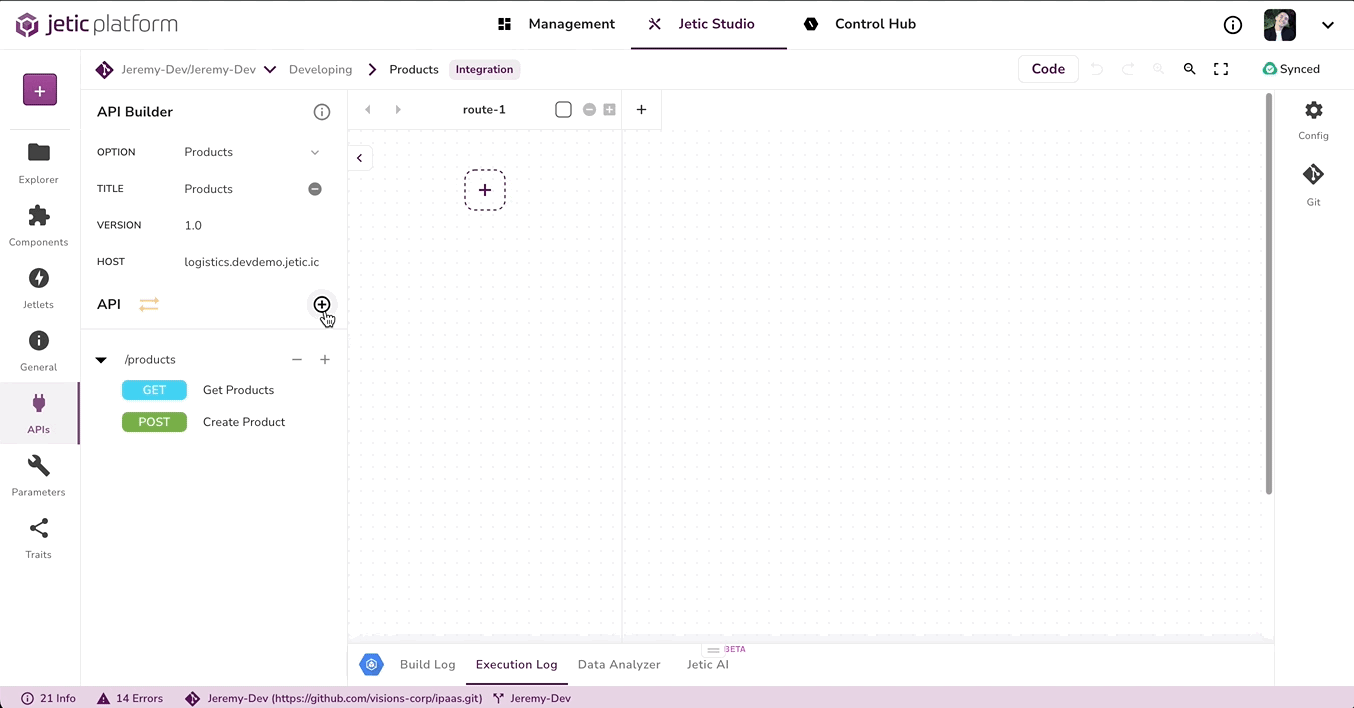The image size is (1354, 708).
Task: Go to next route arrow
Action: point(398,110)
